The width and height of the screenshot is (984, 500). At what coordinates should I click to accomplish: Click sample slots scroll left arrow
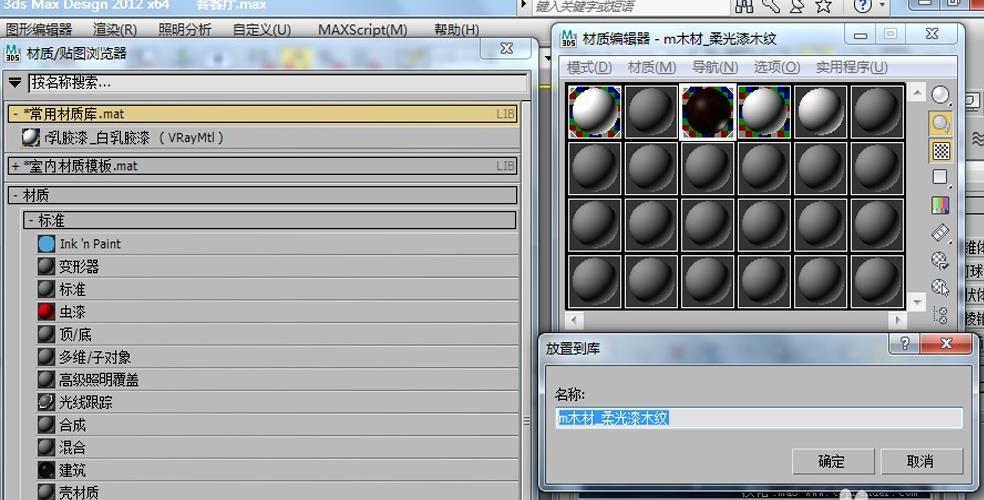click(x=574, y=320)
